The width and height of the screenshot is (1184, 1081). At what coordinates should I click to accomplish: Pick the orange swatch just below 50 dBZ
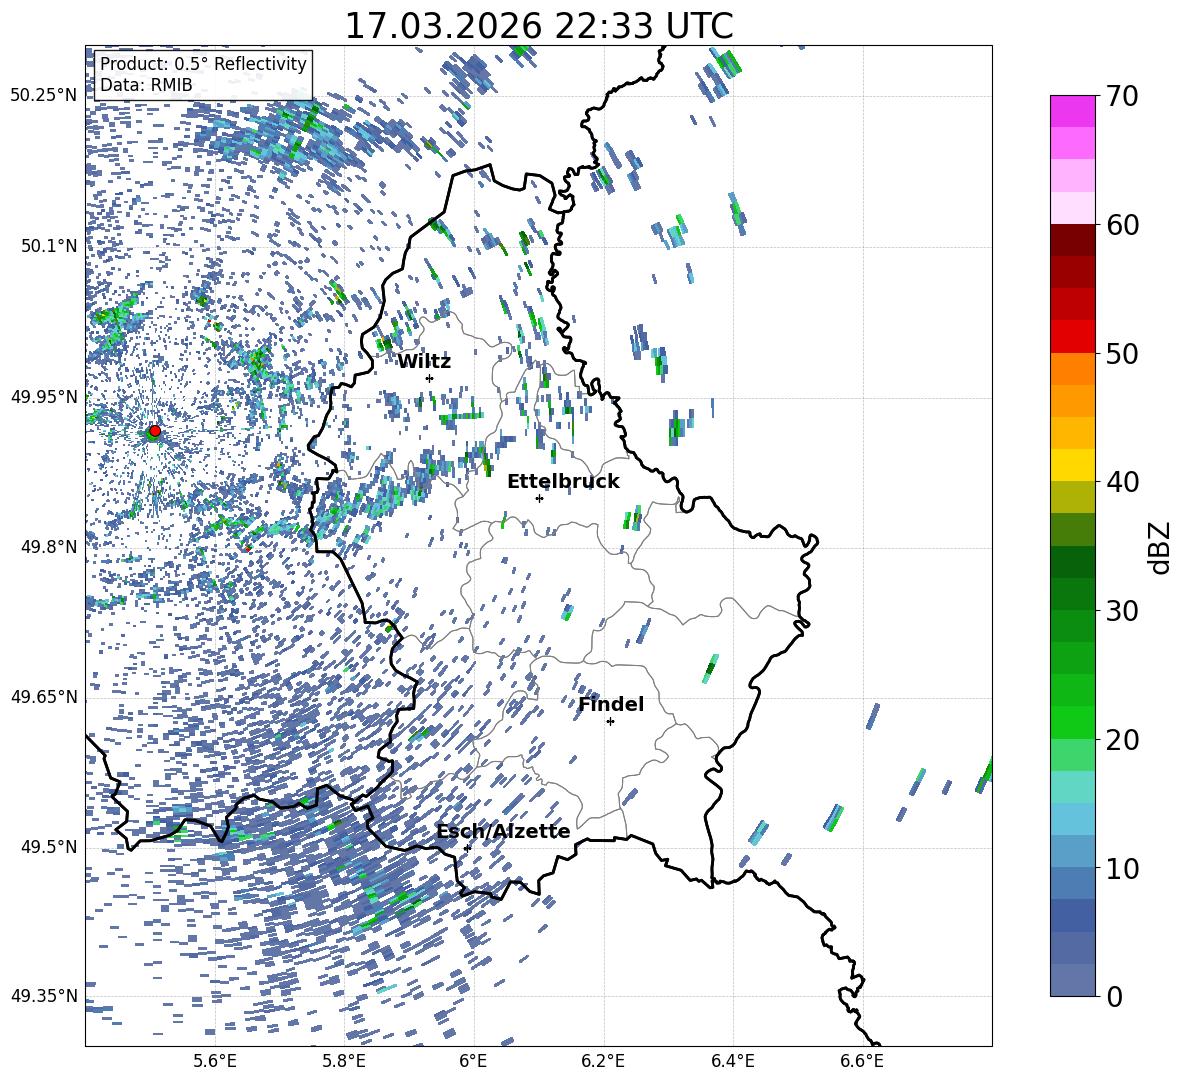click(x=1072, y=369)
